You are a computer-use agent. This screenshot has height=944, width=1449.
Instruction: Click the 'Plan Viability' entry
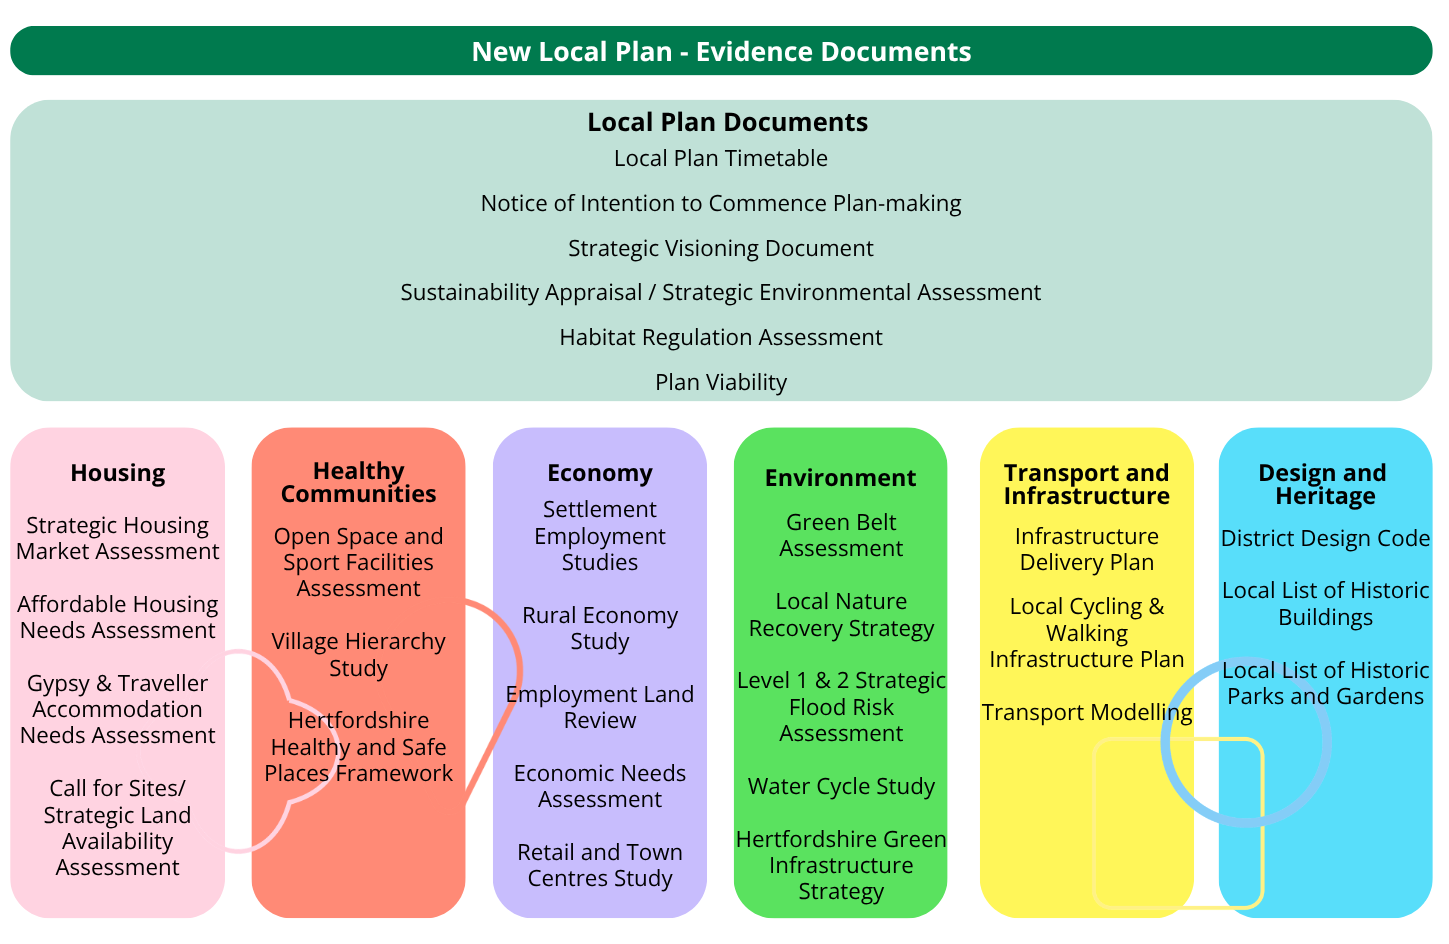coord(721,382)
